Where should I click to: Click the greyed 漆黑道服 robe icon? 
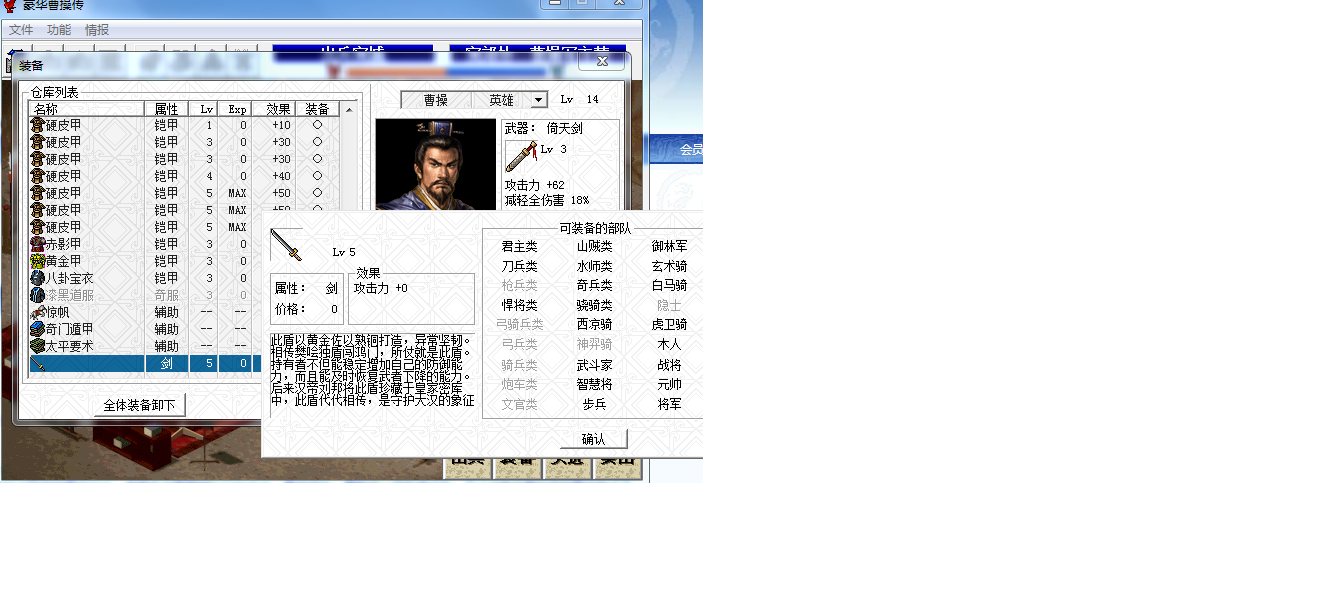pos(37,295)
